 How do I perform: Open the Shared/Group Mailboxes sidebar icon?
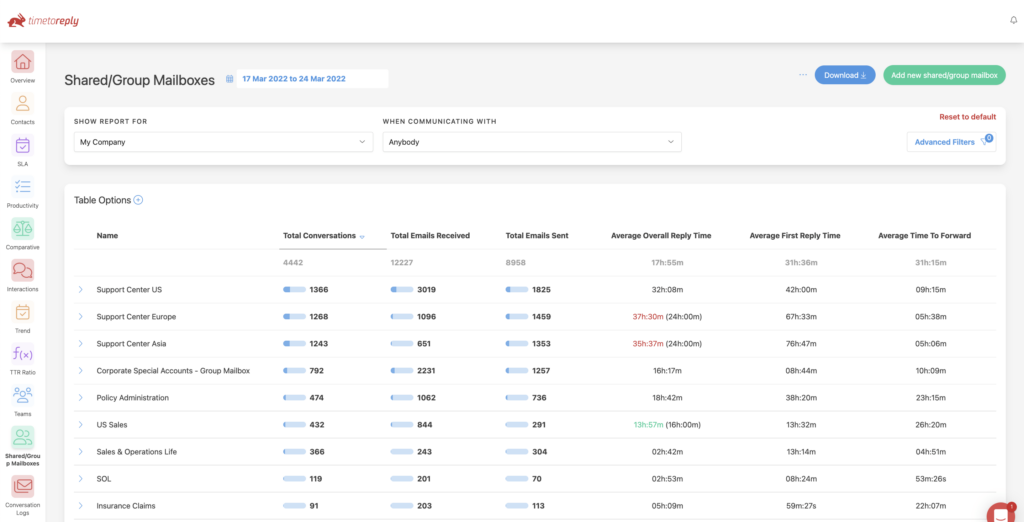pos(23,437)
